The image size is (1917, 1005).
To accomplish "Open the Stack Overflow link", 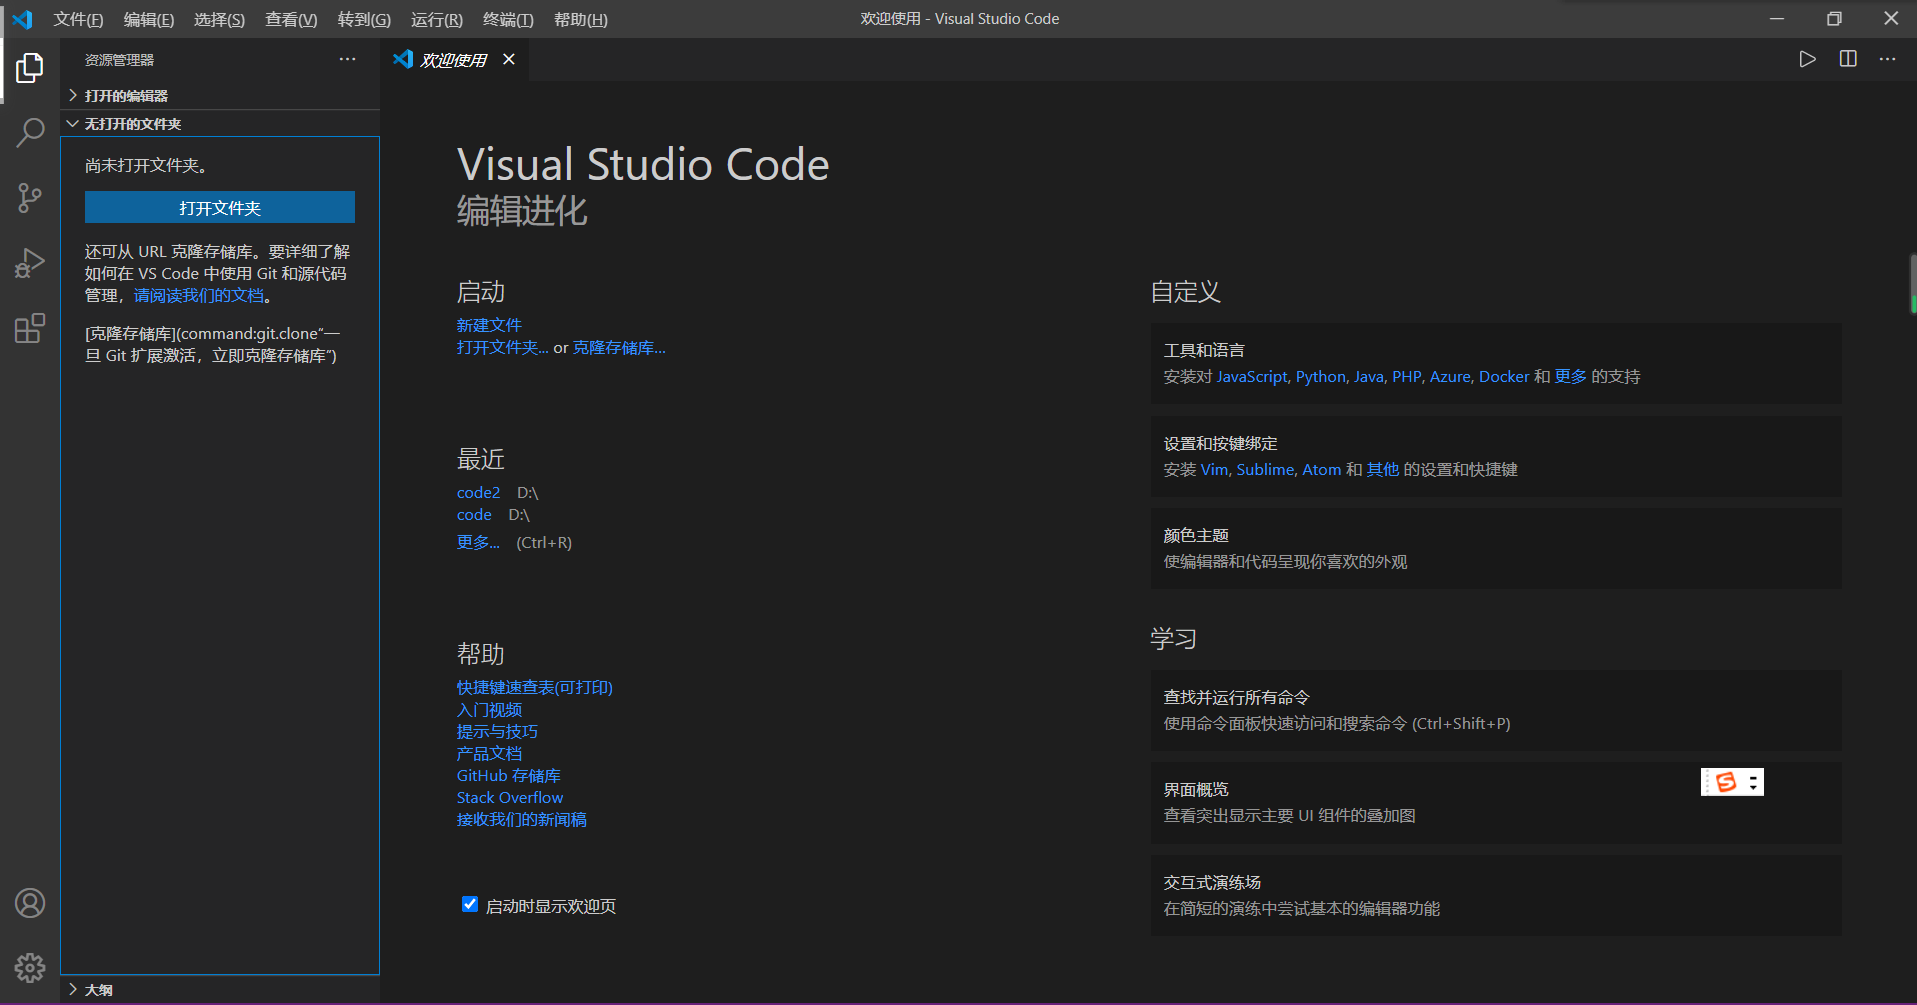I will coord(510,797).
